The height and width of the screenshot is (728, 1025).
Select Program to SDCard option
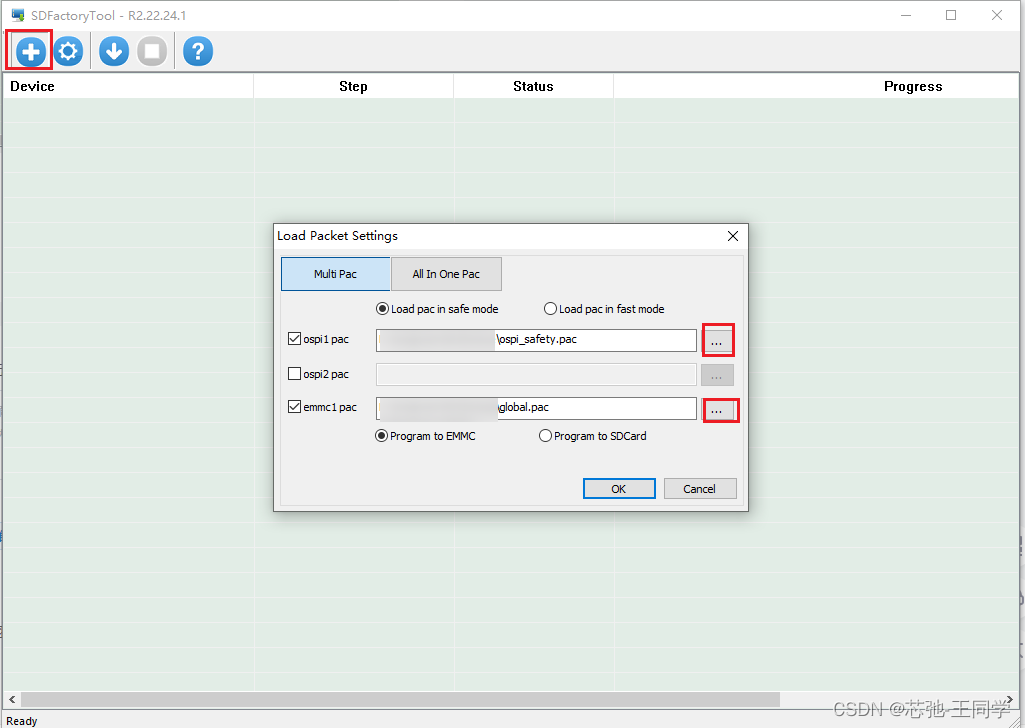click(545, 435)
